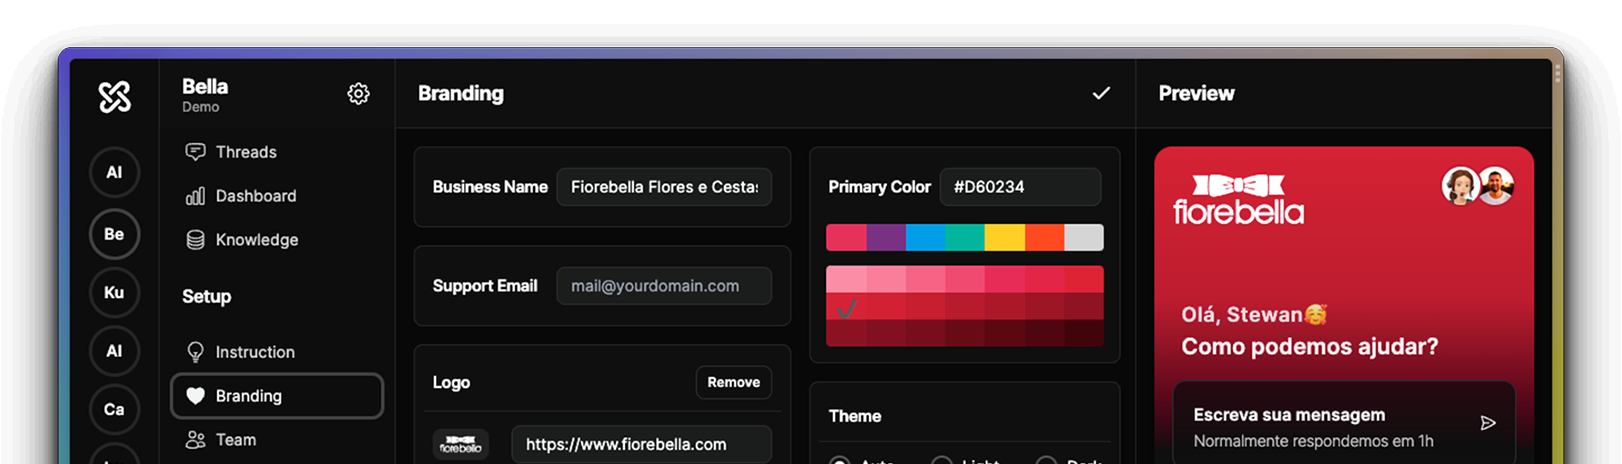Click the app logo icon in sidebar
1622x464 pixels.
[115, 96]
